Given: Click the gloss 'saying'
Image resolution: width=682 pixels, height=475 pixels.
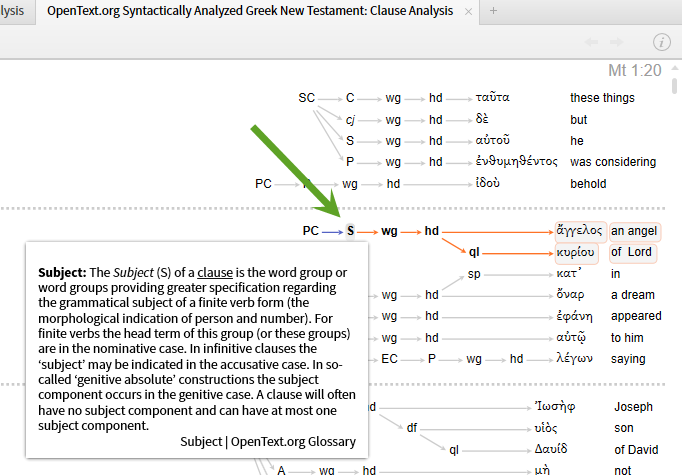Looking at the screenshot, I should click(628, 359).
